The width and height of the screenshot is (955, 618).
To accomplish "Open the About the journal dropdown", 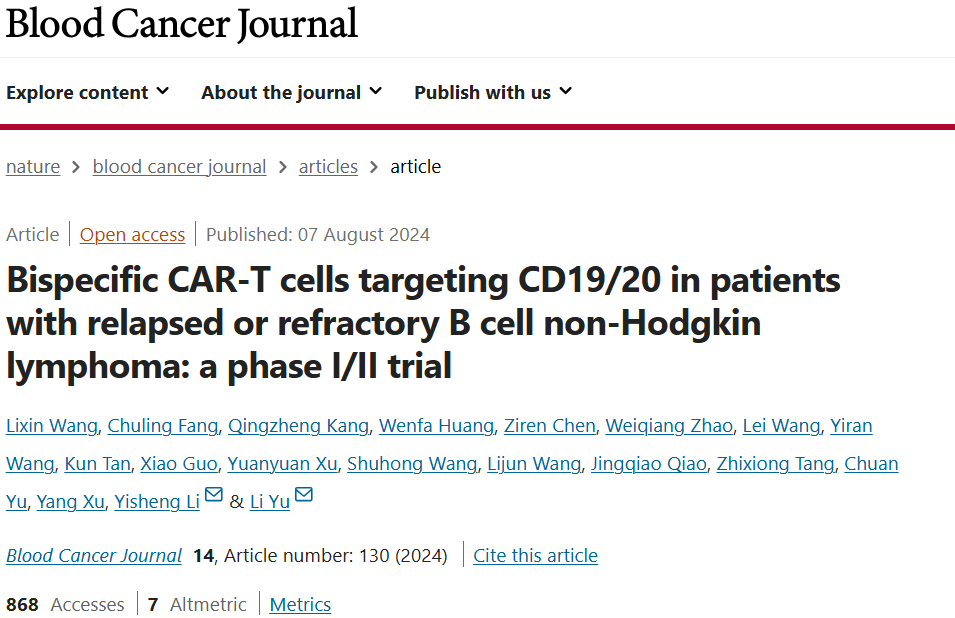I will tap(291, 93).
